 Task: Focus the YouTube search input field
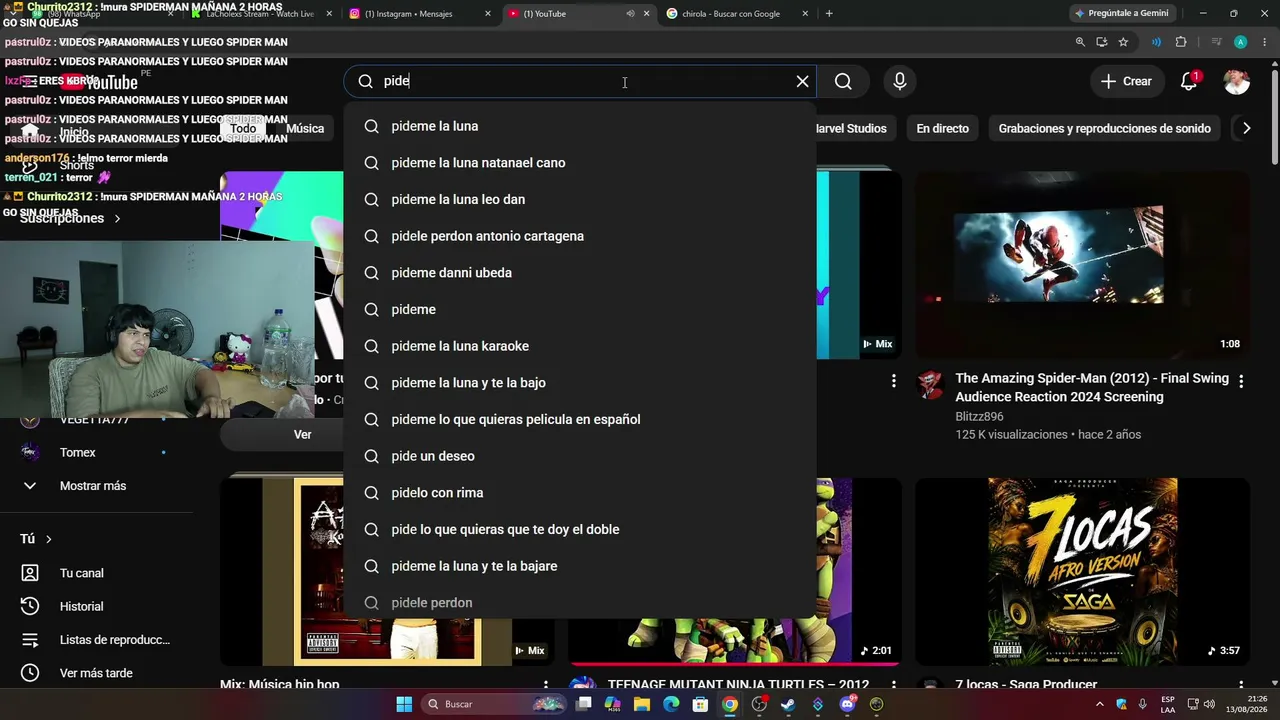tap(580, 81)
